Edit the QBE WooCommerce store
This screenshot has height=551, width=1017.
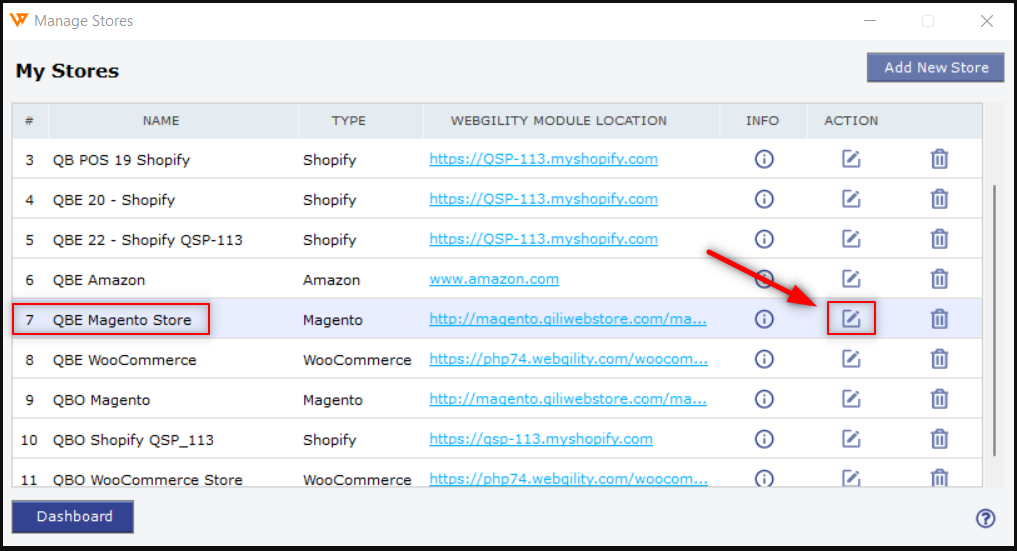851,359
